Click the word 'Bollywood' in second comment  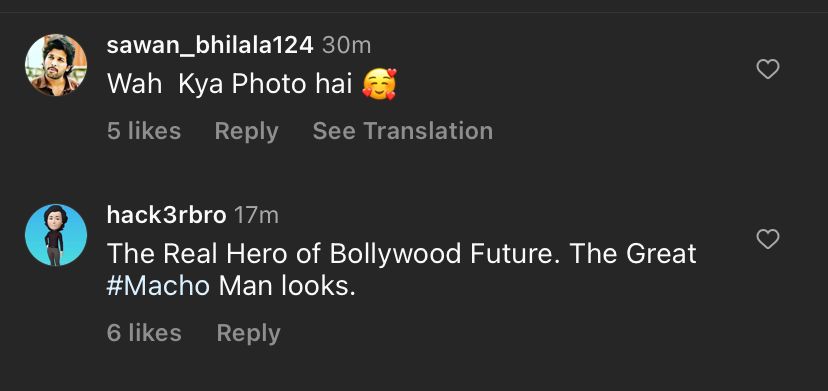pos(396,254)
